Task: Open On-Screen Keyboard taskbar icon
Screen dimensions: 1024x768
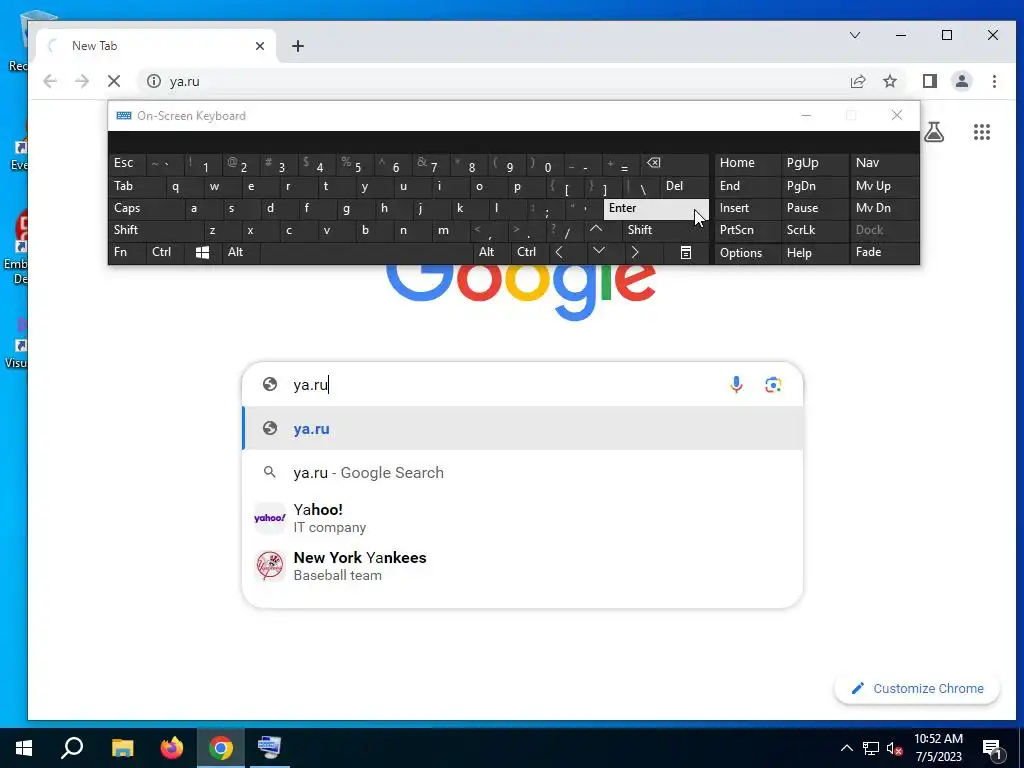Action: coord(269,747)
